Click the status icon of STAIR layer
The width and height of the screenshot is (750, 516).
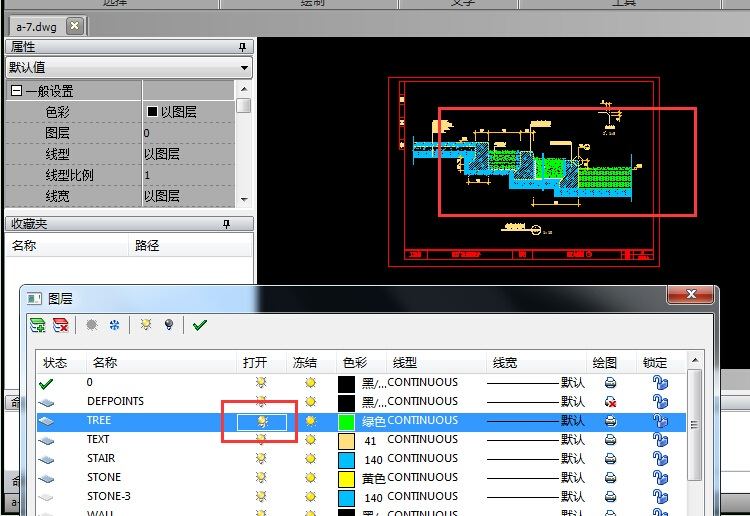(x=46, y=460)
